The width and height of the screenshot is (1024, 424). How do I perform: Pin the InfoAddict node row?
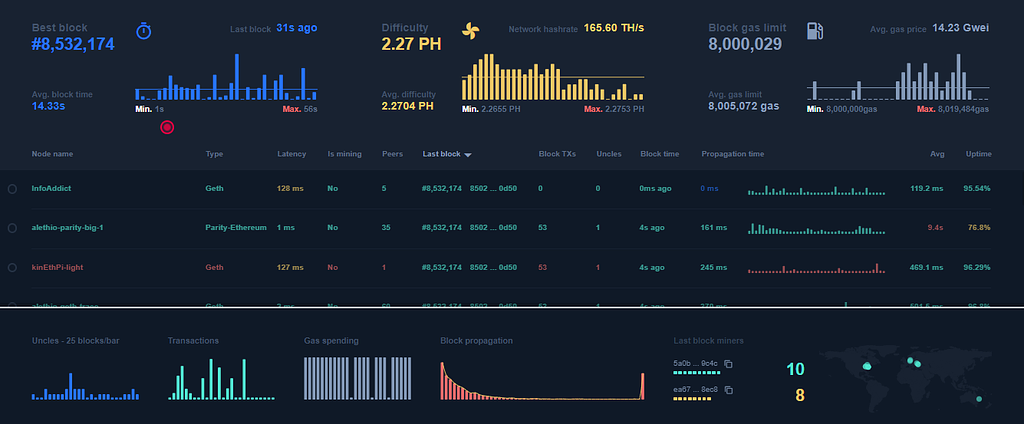(12, 189)
